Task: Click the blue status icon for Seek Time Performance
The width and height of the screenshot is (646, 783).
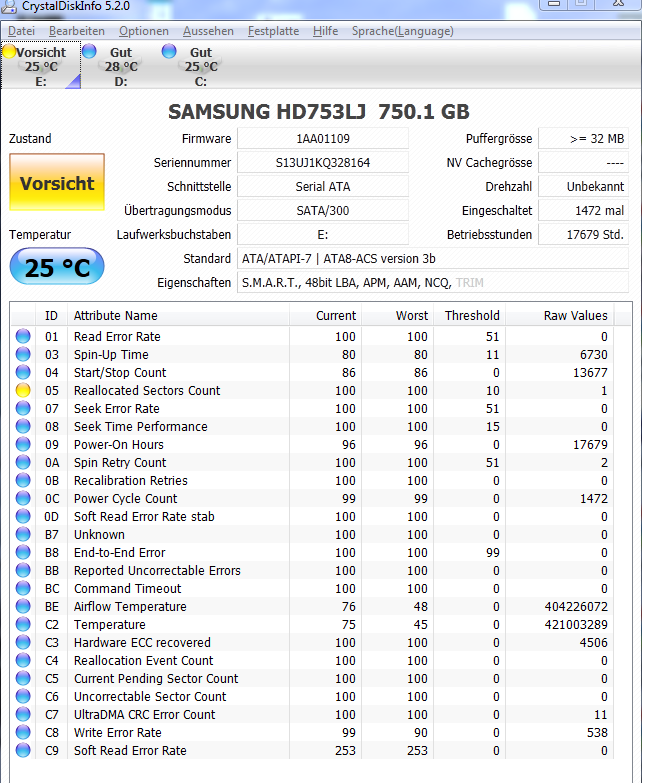Action: (x=23, y=426)
